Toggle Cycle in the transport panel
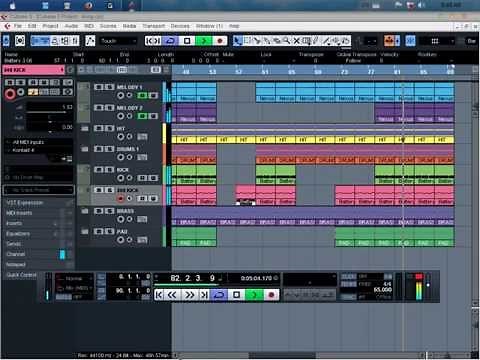Image resolution: width=480 pixels, height=360 pixels. [x=219, y=295]
